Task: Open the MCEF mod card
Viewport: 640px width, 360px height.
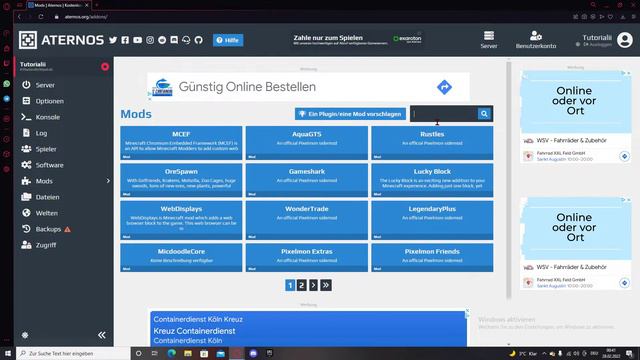Action: tap(181, 143)
